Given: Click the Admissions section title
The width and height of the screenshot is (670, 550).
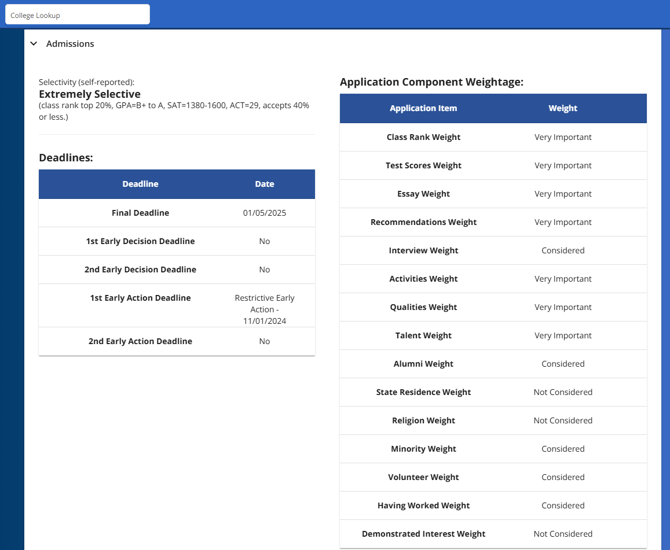Looking at the screenshot, I should pos(70,44).
